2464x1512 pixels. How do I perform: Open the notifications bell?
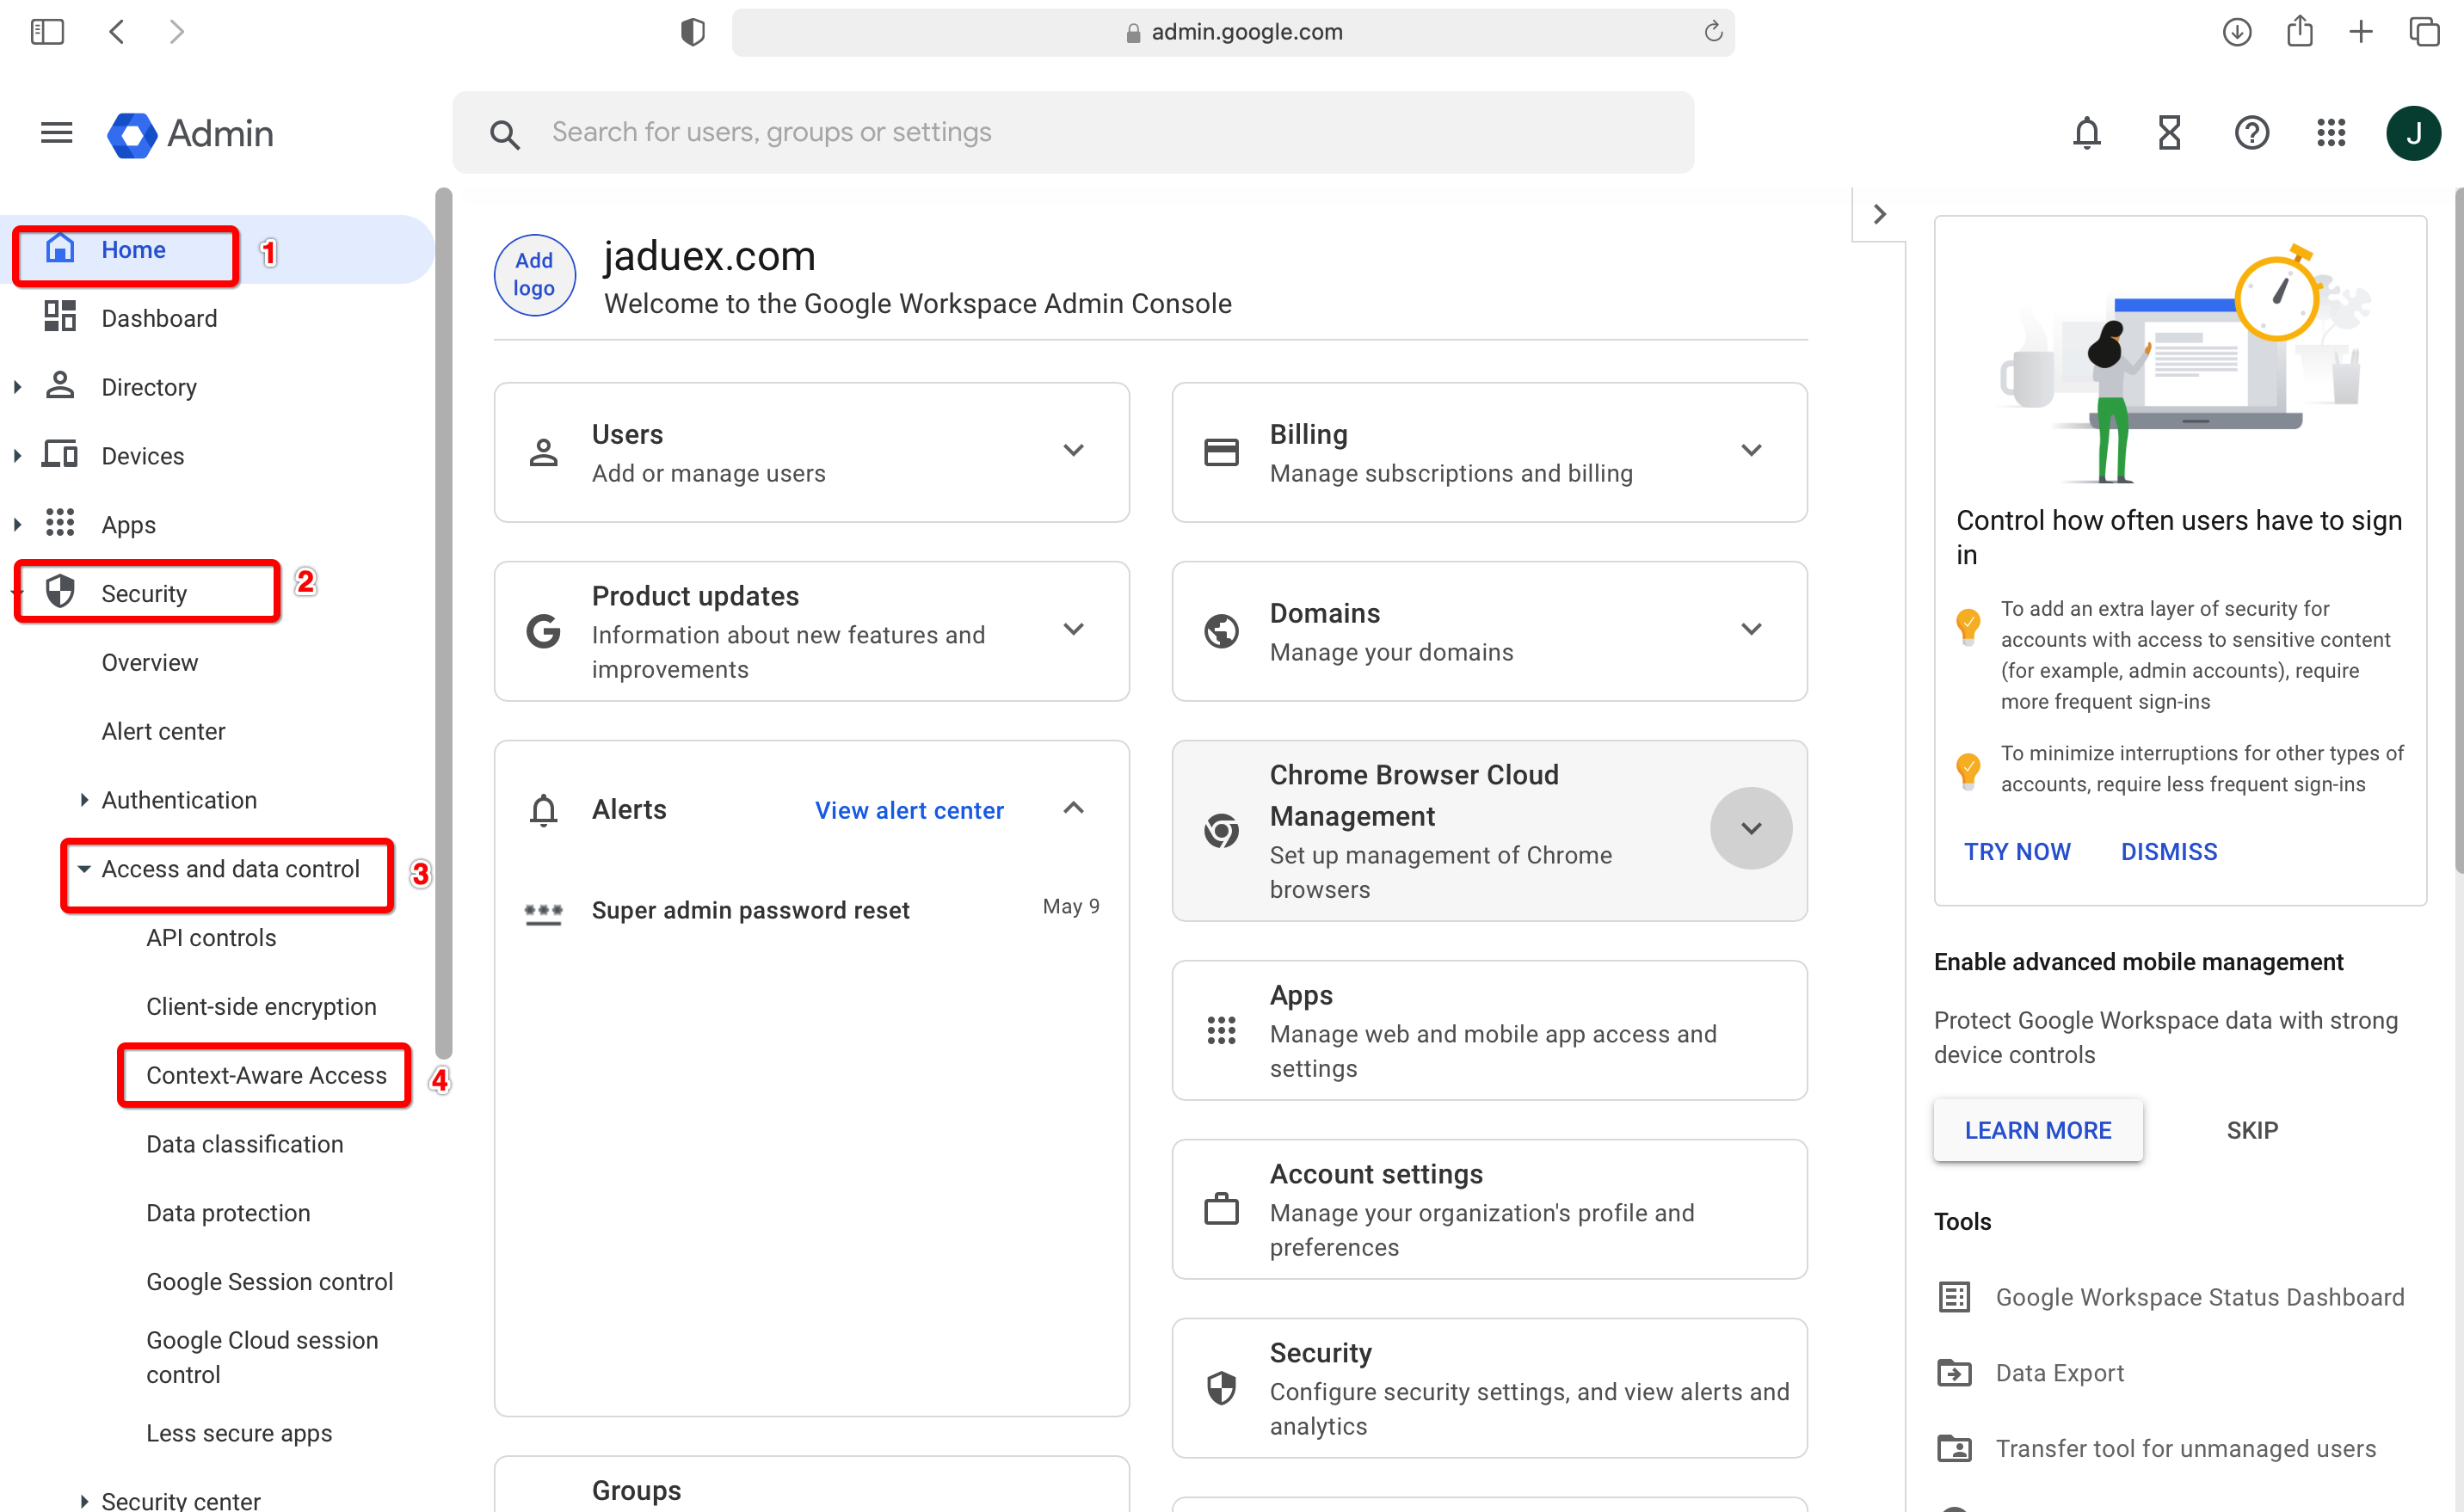tap(2086, 132)
